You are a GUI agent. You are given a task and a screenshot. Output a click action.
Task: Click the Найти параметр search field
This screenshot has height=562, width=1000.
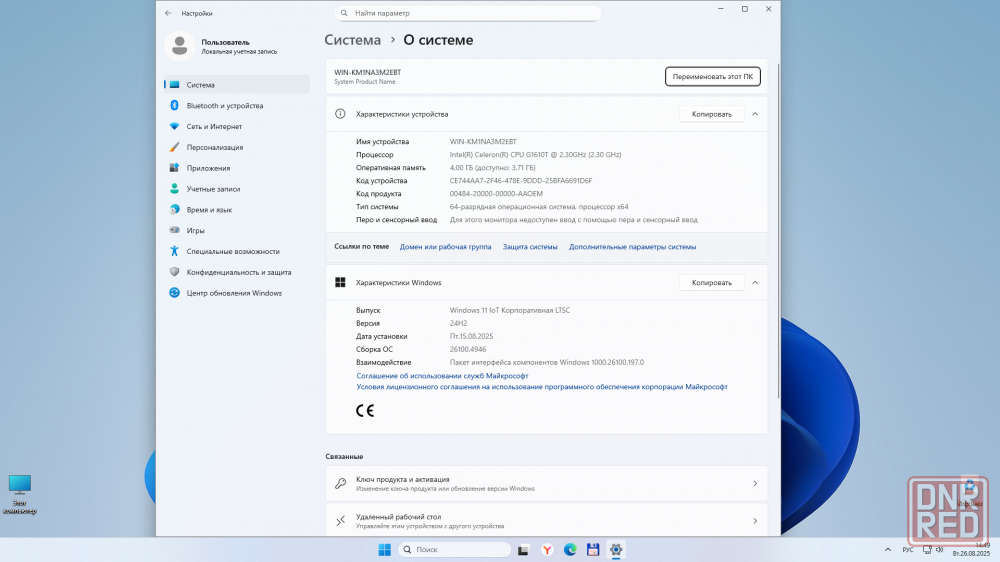pyautogui.click(x=467, y=13)
